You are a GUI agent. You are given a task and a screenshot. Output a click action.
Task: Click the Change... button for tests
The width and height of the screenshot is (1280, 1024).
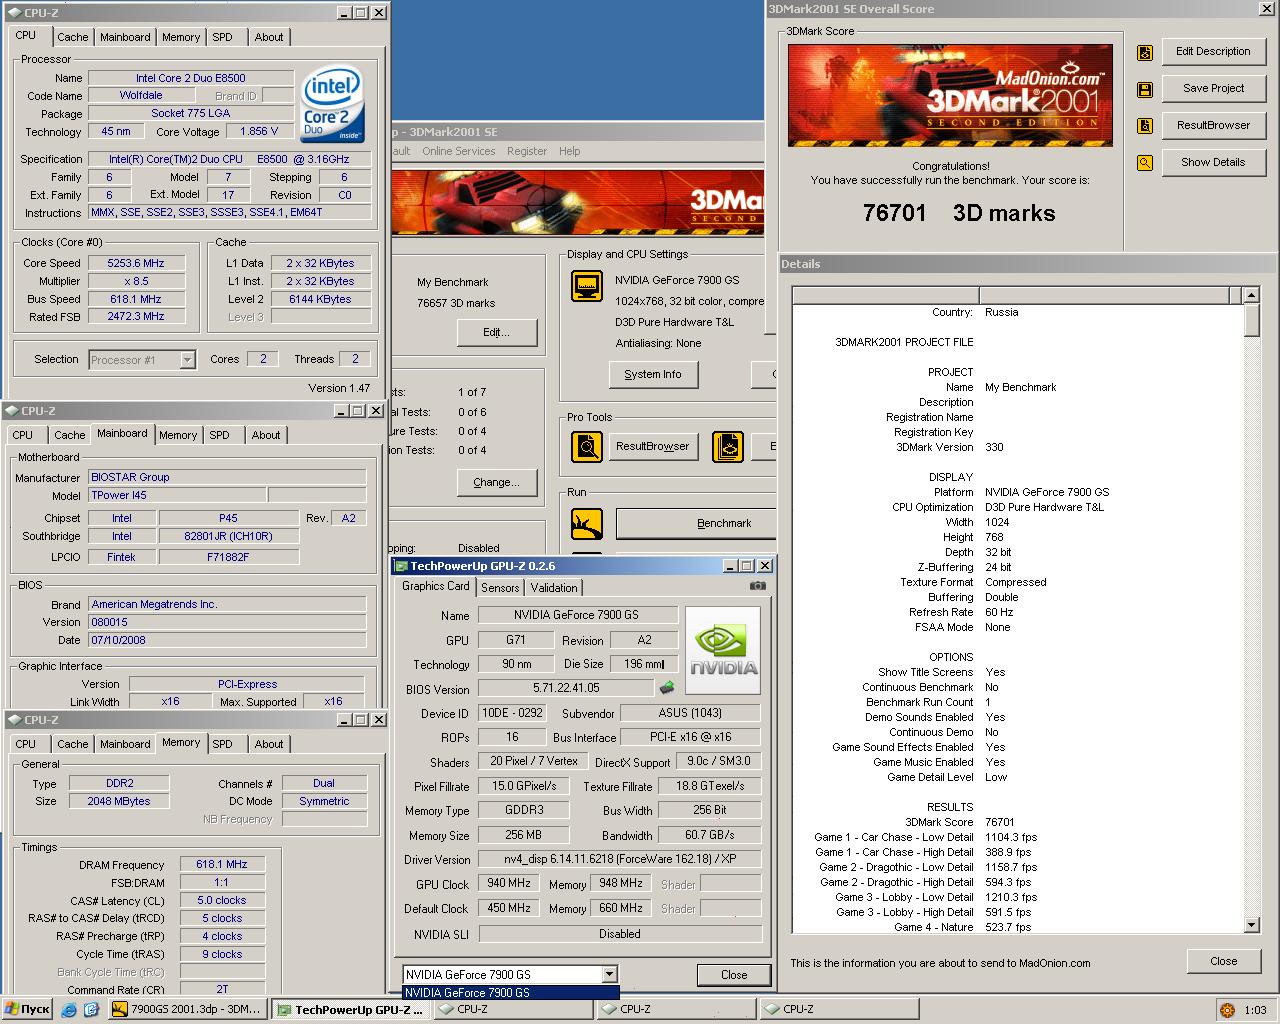(x=496, y=482)
